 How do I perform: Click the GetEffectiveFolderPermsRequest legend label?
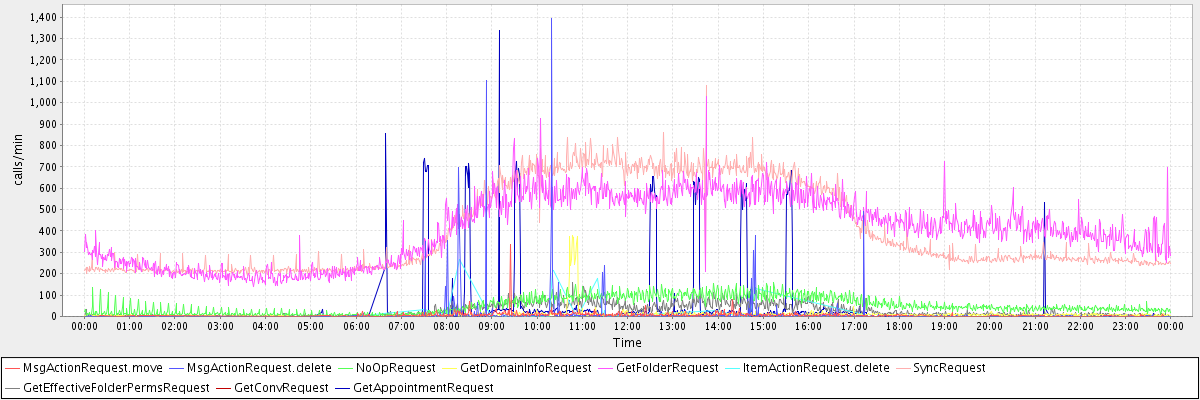[115, 387]
